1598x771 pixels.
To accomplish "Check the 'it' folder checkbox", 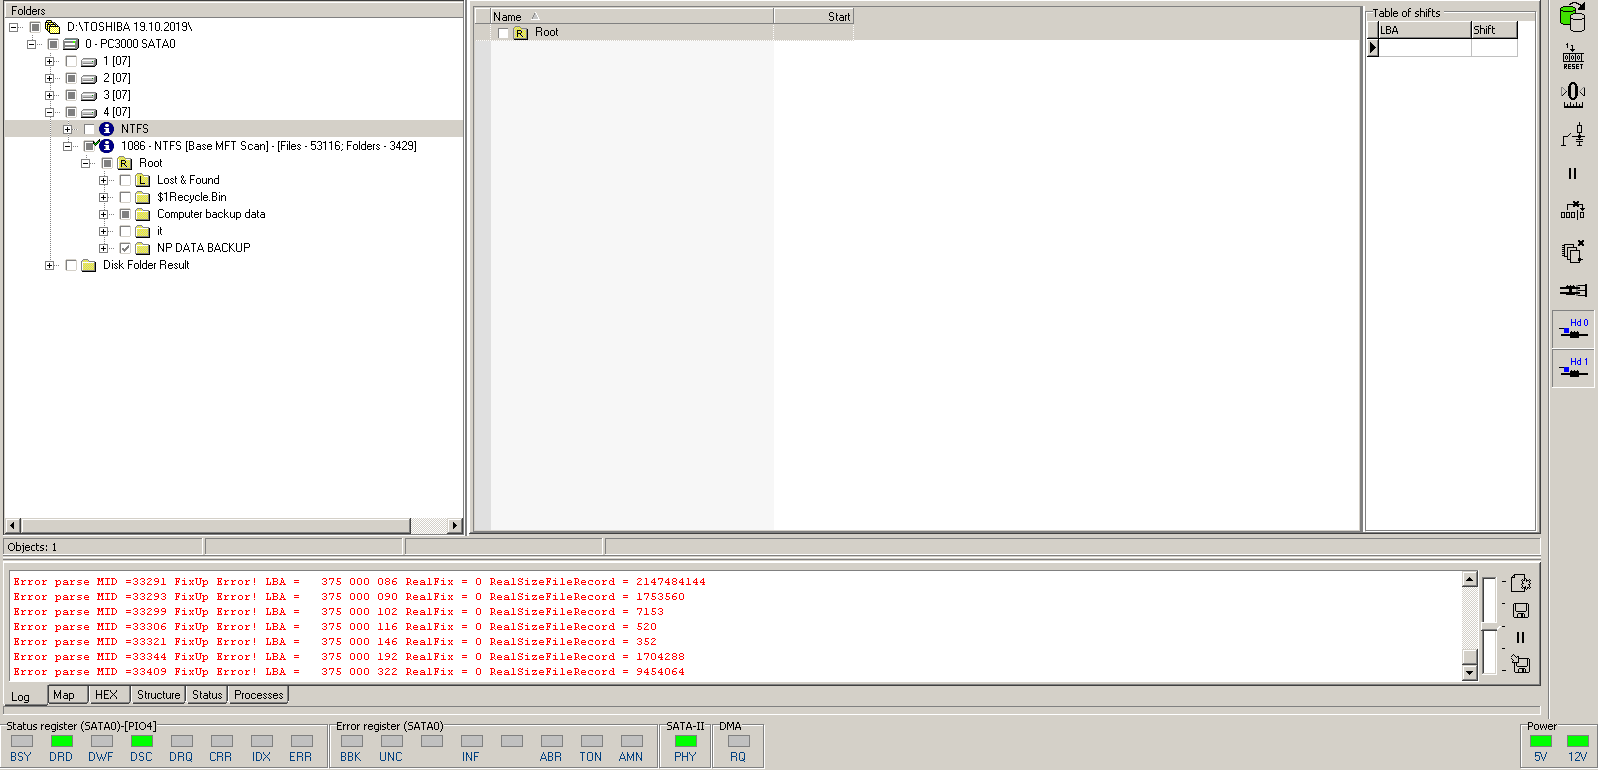I will [125, 231].
